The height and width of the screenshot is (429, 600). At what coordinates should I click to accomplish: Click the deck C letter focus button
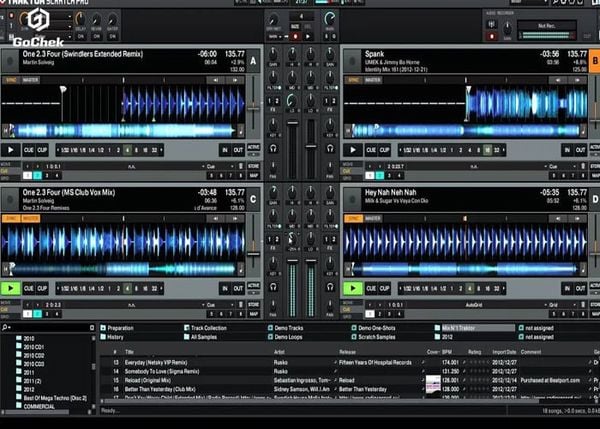point(253,199)
